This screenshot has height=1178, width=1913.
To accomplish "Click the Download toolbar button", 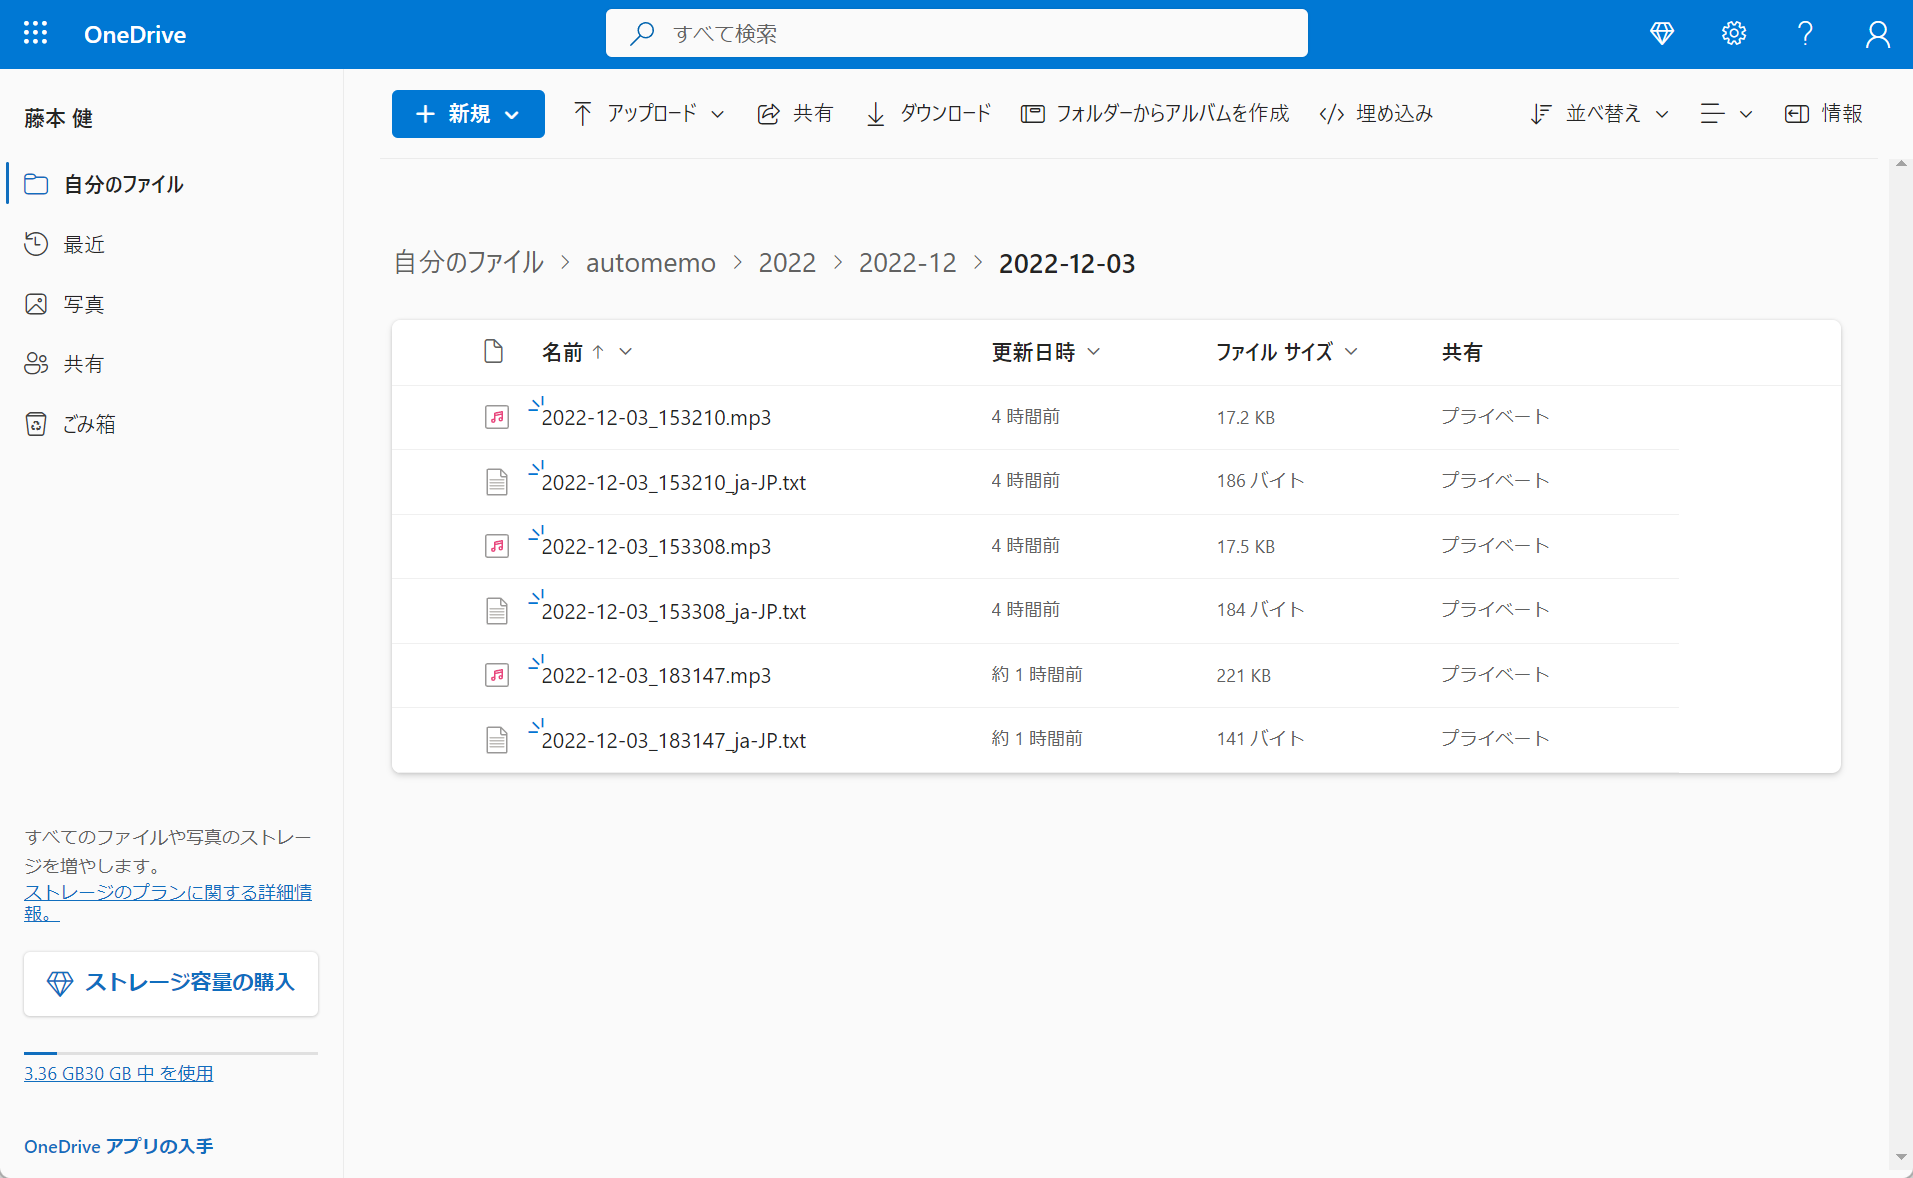I will (x=928, y=114).
